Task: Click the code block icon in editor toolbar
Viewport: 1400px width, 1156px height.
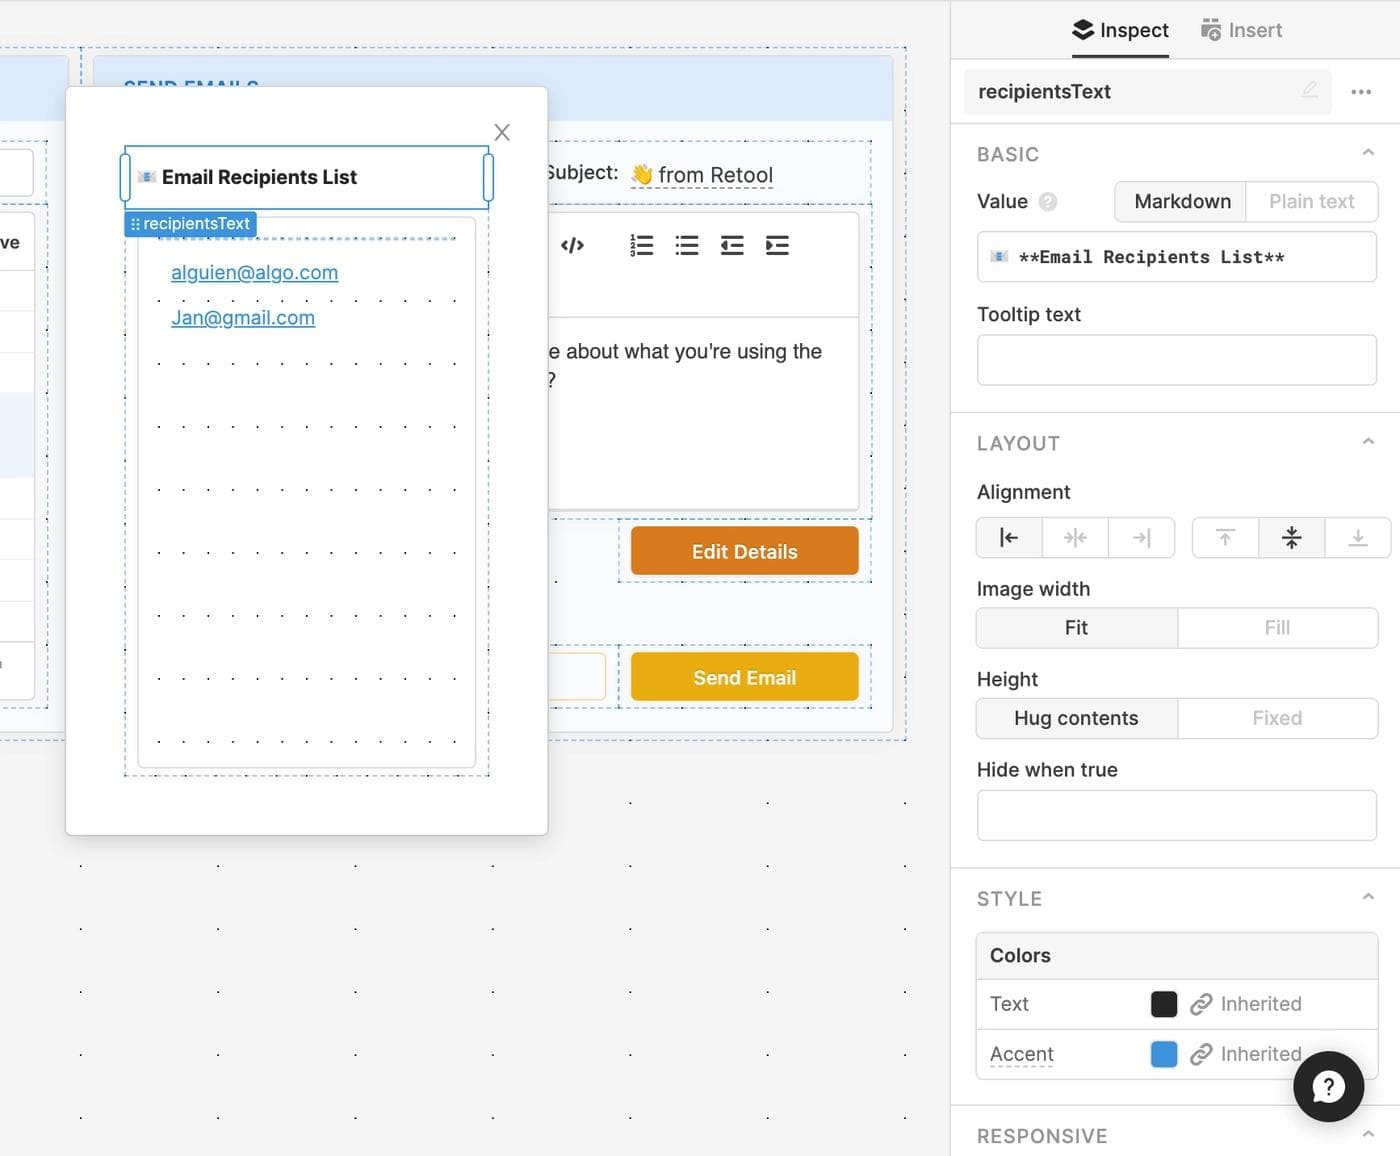Action: click(x=572, y=245)
